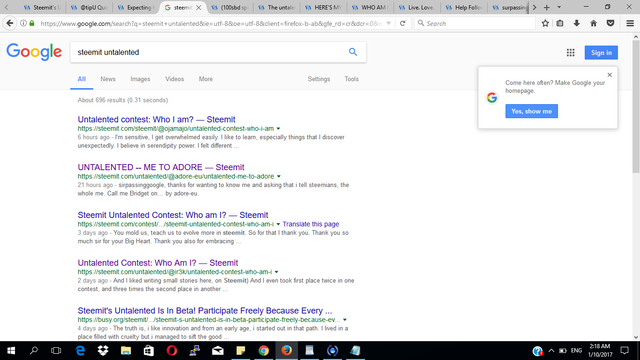Open the Firefox downloads arrow icon
The width and height of the screenshot is (640, 360).
coord(577,23)
